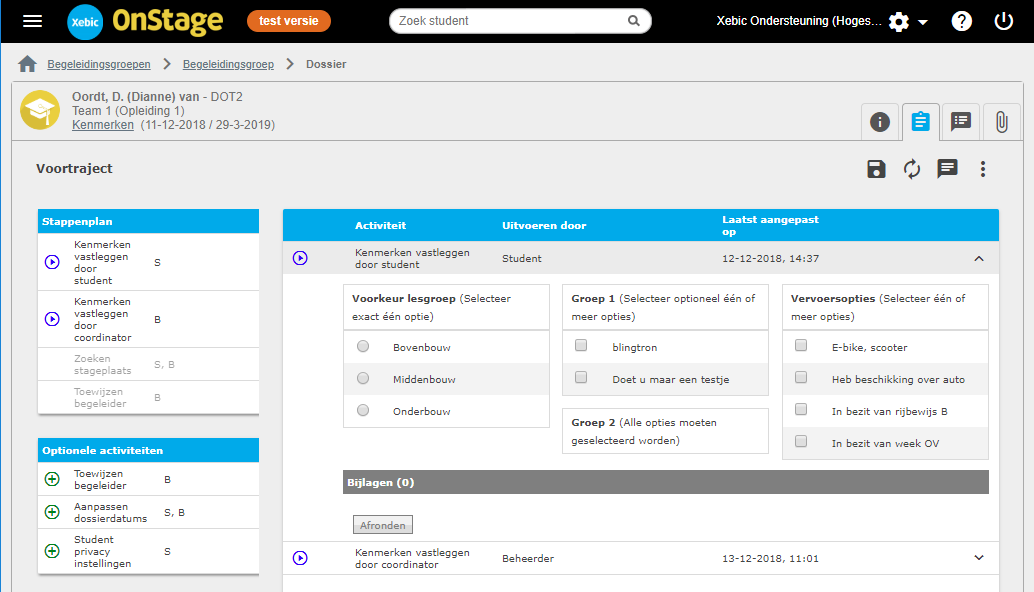Viewport: 1034px width, 592px height.
Task: Click play icon for Kenmerken vastleggen door student step
Action: 52,262
